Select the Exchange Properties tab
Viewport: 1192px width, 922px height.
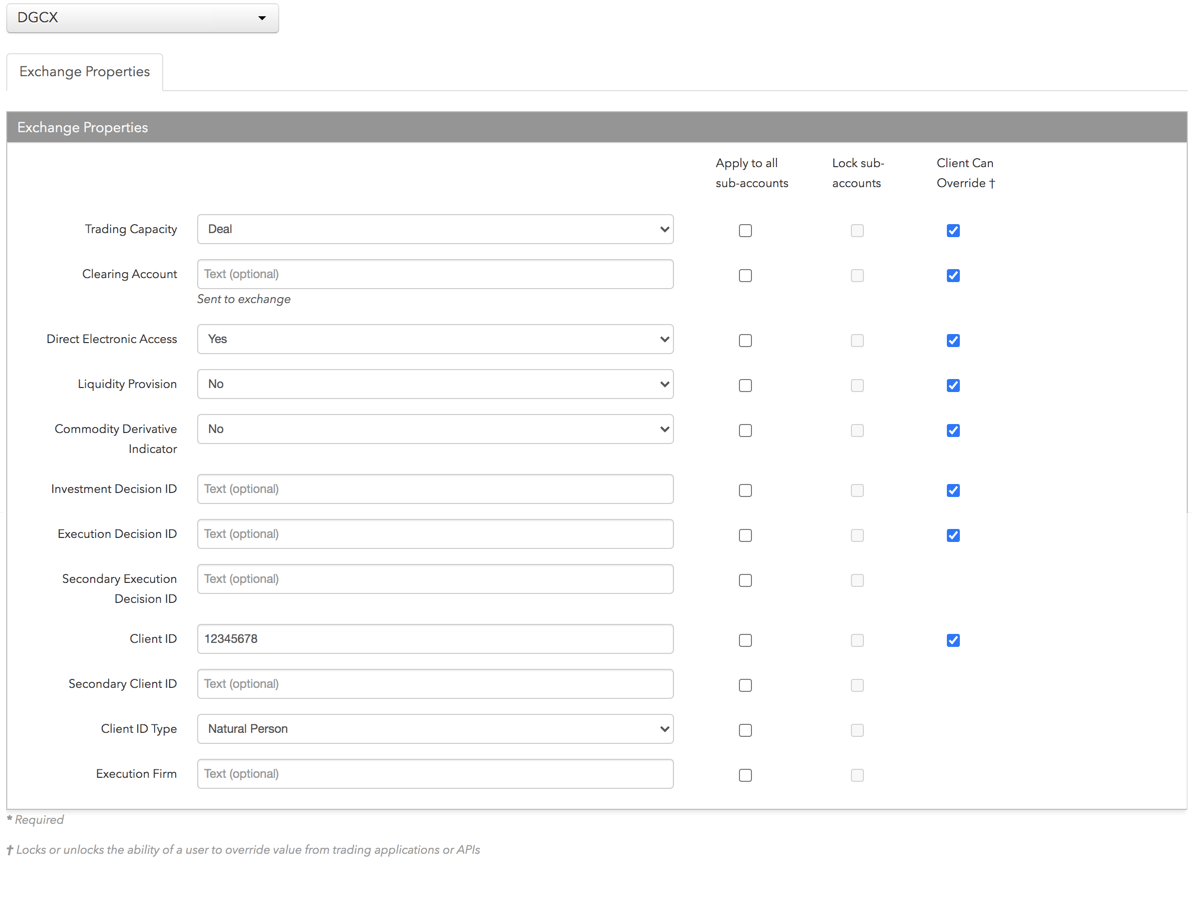pyautogui.click(x=84, y=71)
